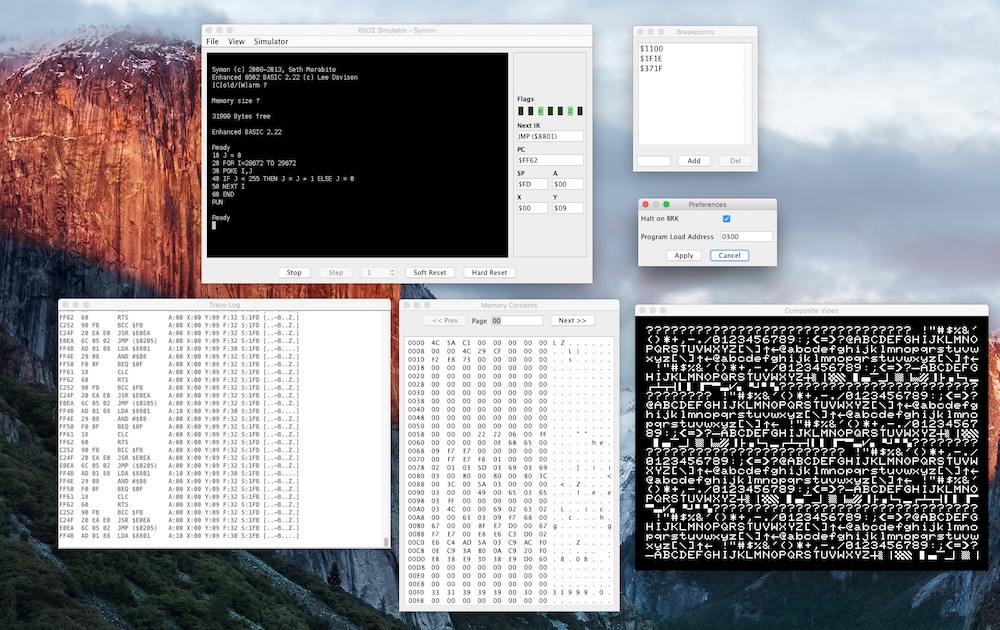Click console line '30 POKE I,J'
This screenshot has height=630, width=1000.
(x=232, y=171)
